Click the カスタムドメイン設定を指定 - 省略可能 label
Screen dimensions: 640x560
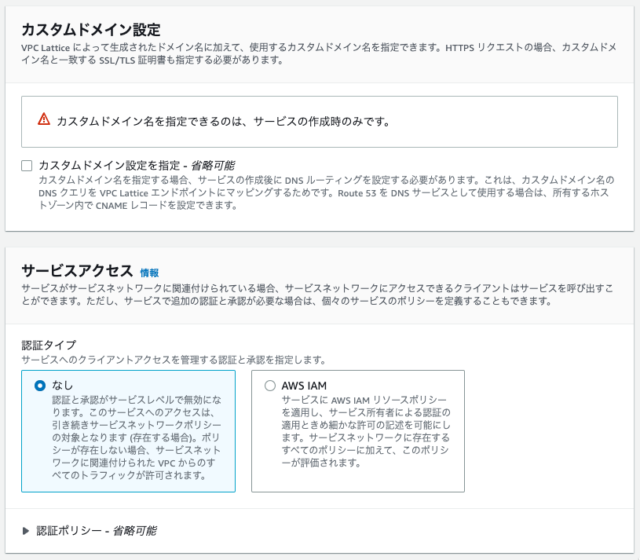[137, 165]
